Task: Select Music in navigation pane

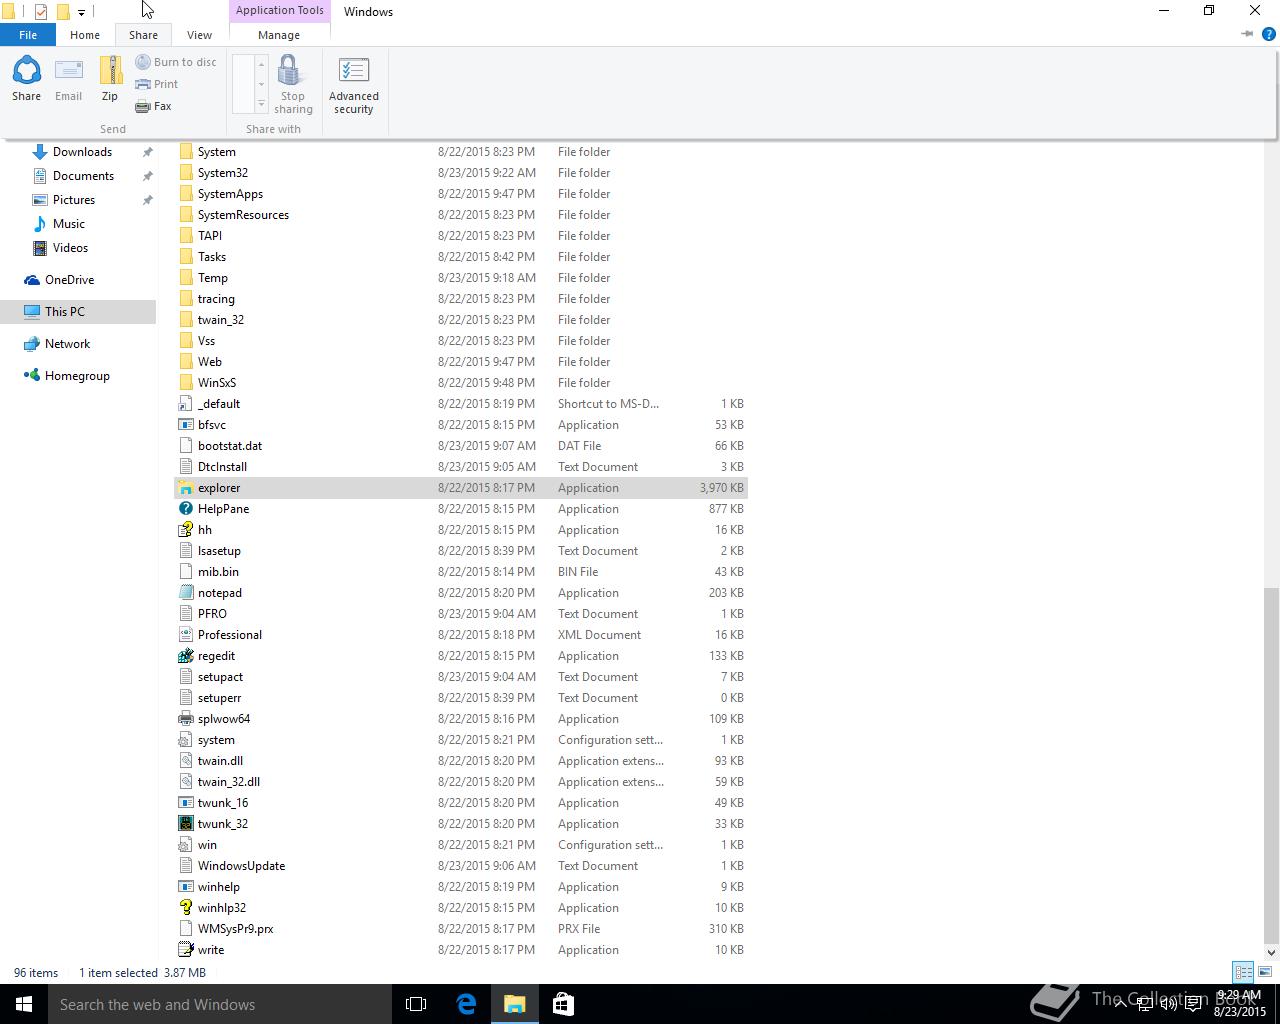Action: [69, 224]
